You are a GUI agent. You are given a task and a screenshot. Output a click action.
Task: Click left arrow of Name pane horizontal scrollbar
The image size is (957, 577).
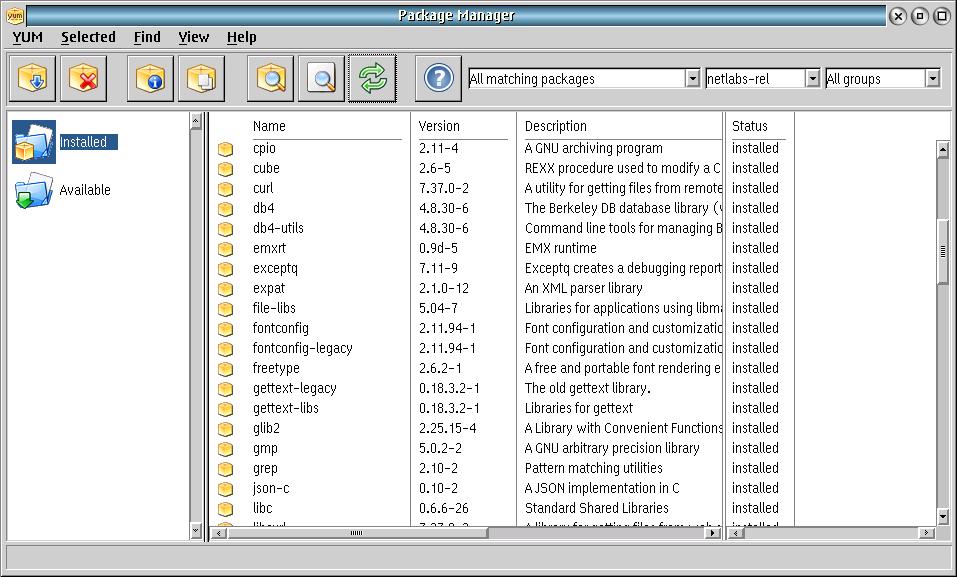(218, 533)
